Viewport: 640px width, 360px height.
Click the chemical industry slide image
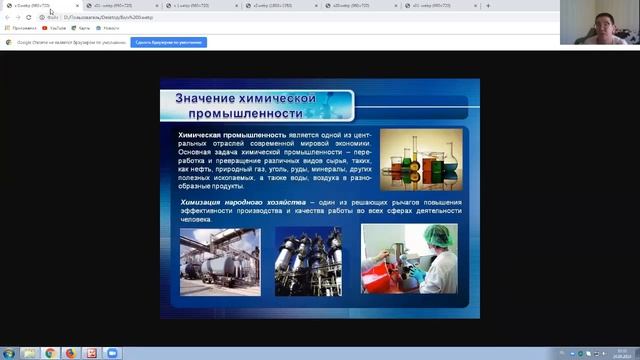click(320, 198)
